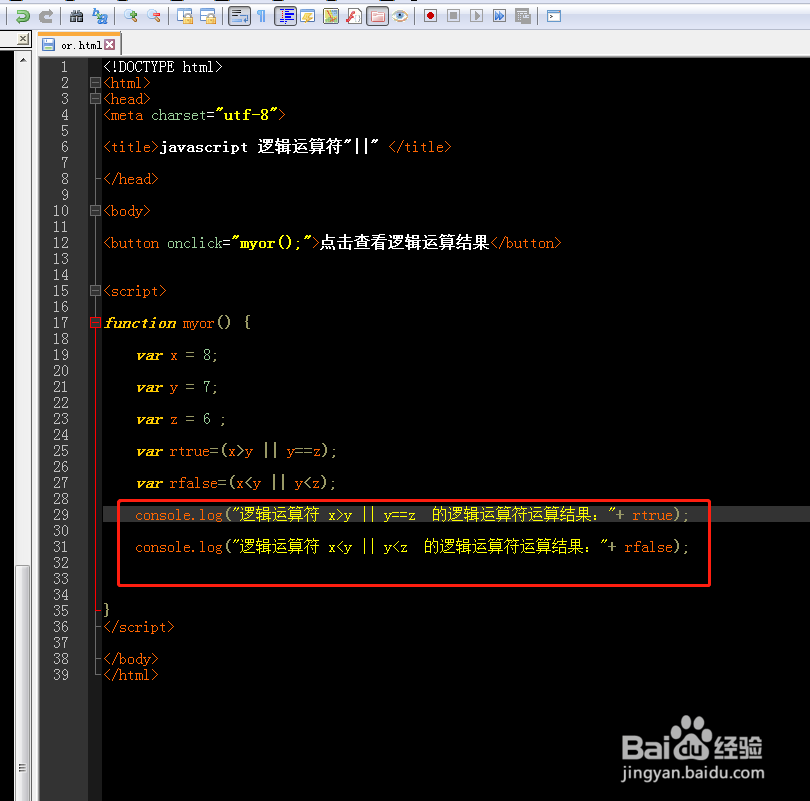
Task: Save the currently recorded macro
Action: coord(523,17)
